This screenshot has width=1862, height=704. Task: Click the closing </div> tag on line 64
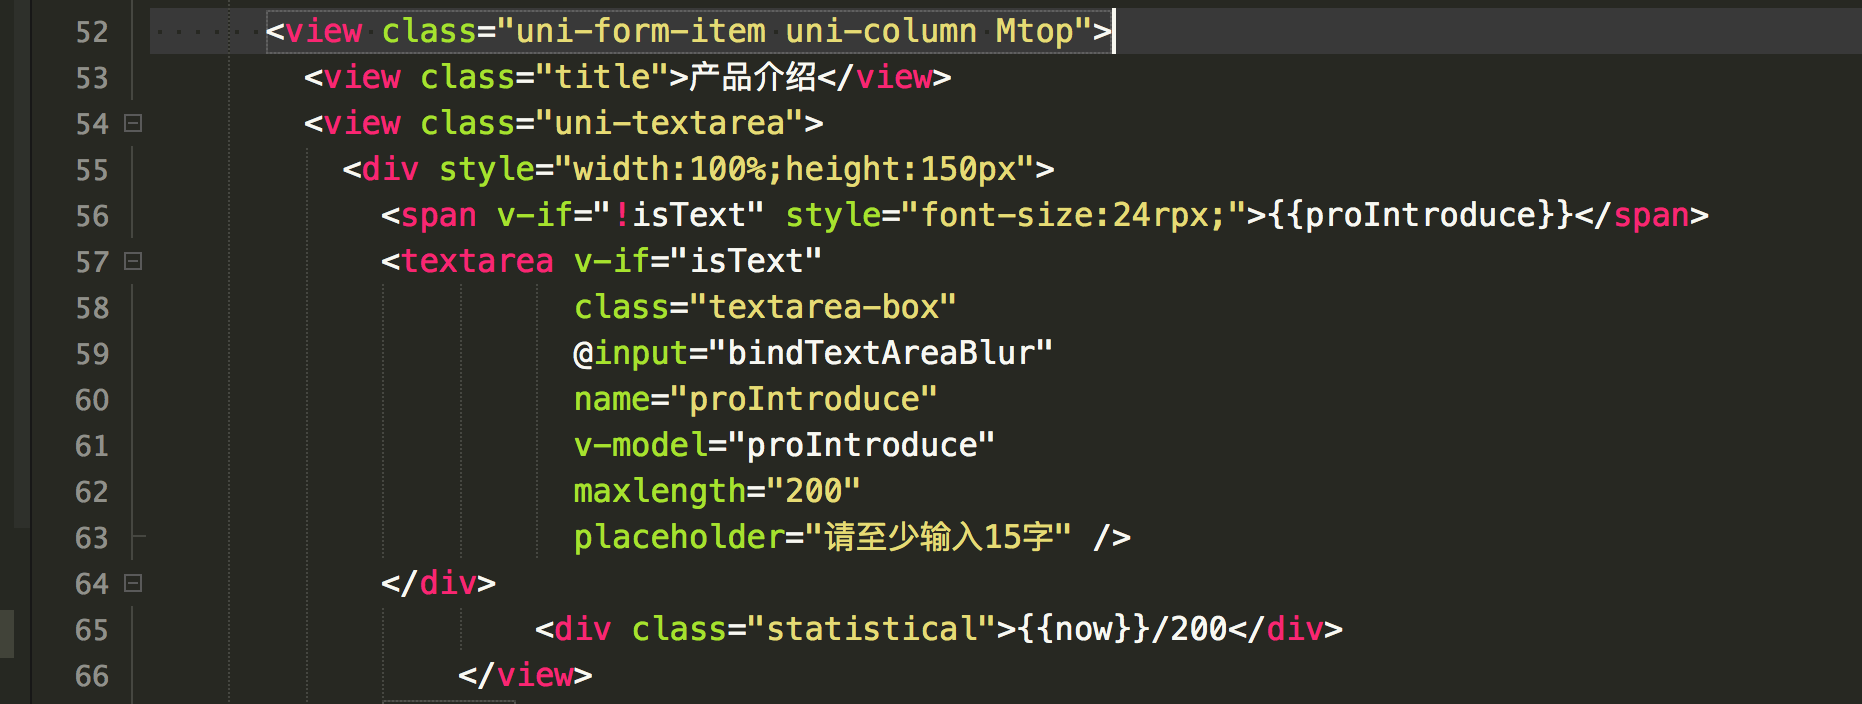coord(438,583)
